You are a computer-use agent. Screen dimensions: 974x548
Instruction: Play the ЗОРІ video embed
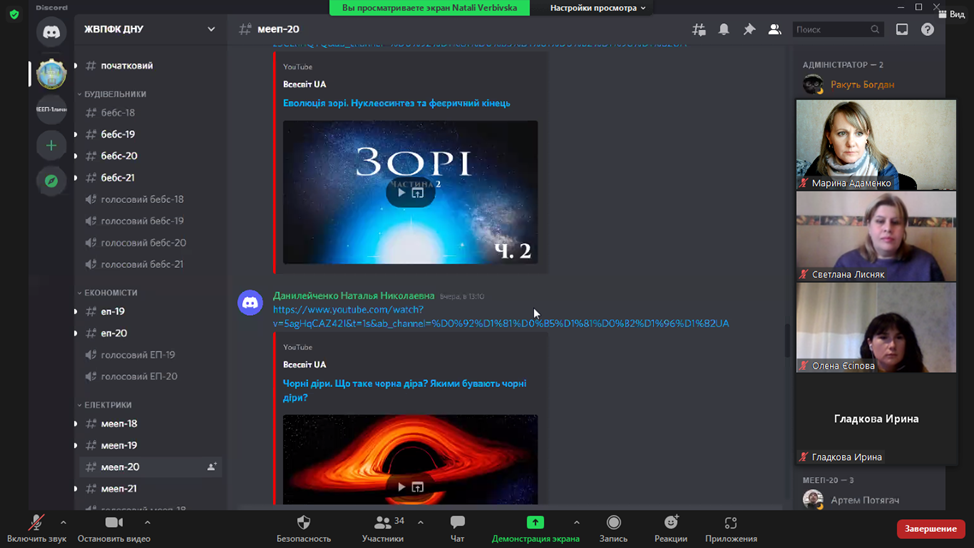coord(401,193)
